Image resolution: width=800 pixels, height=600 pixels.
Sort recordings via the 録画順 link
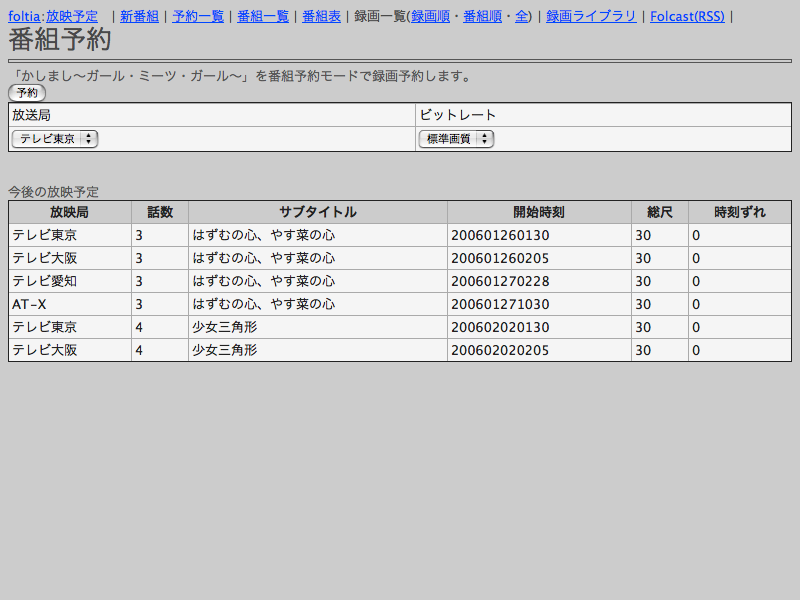(430, 16)
